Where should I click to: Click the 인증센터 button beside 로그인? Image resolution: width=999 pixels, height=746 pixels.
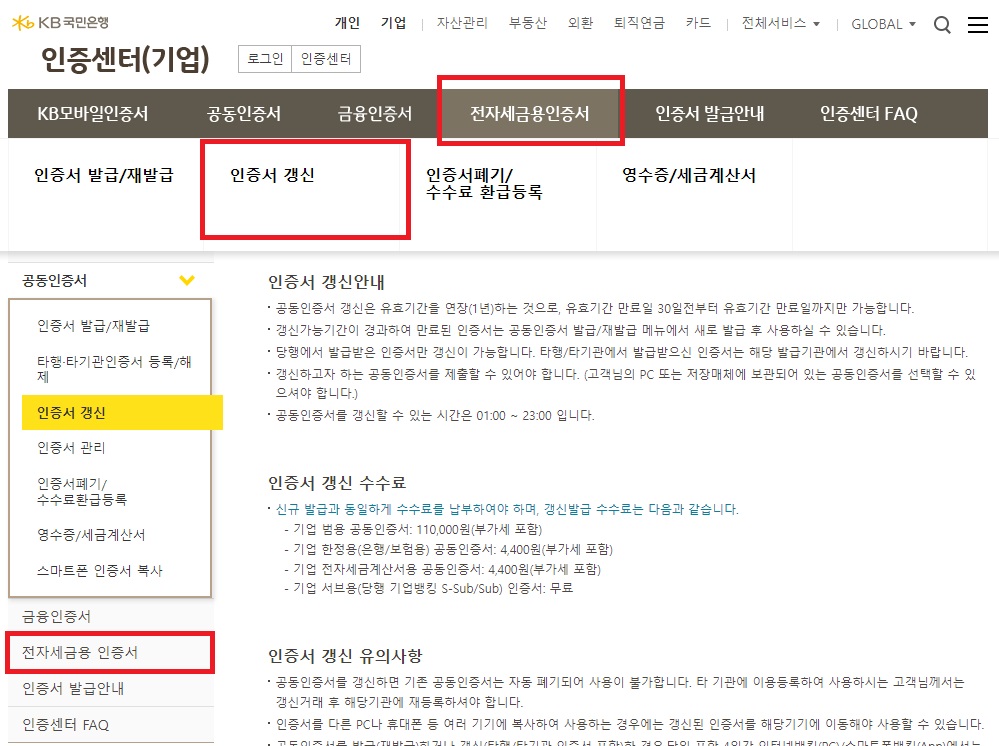326,59
